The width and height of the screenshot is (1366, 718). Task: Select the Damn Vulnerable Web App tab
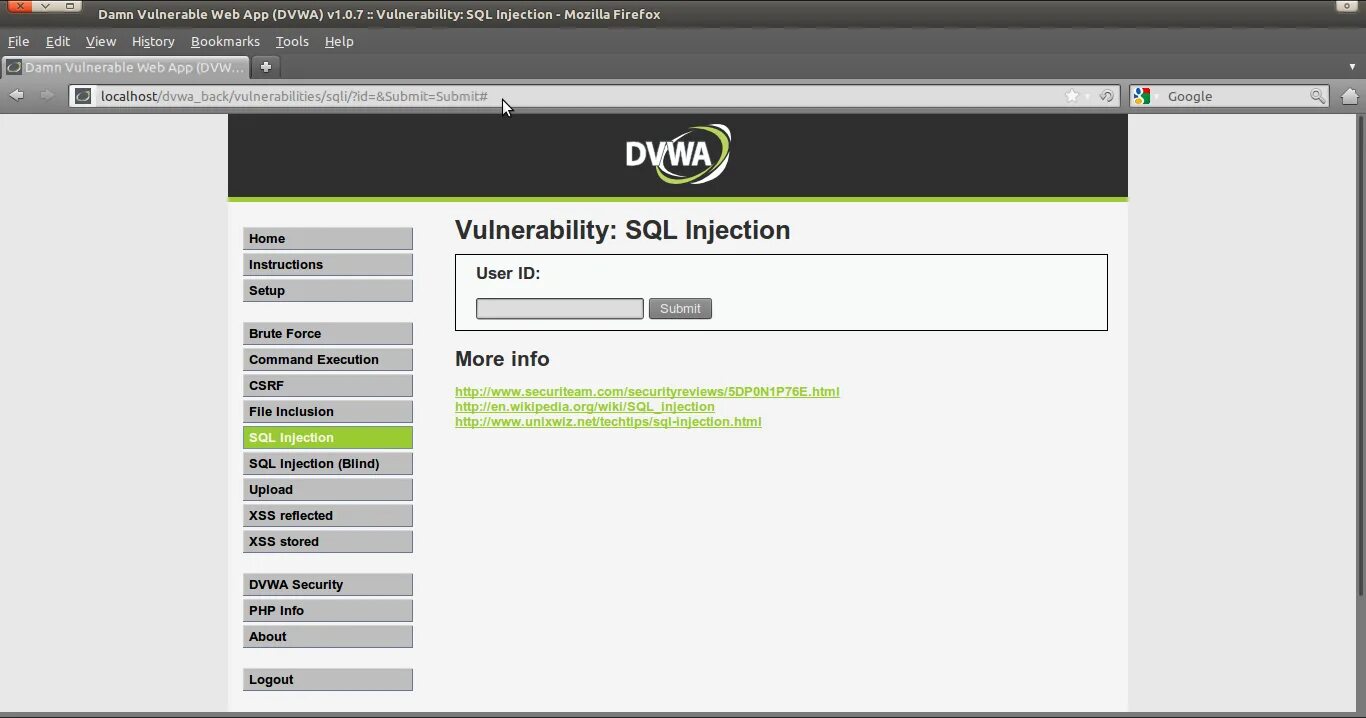click(126, 67)
